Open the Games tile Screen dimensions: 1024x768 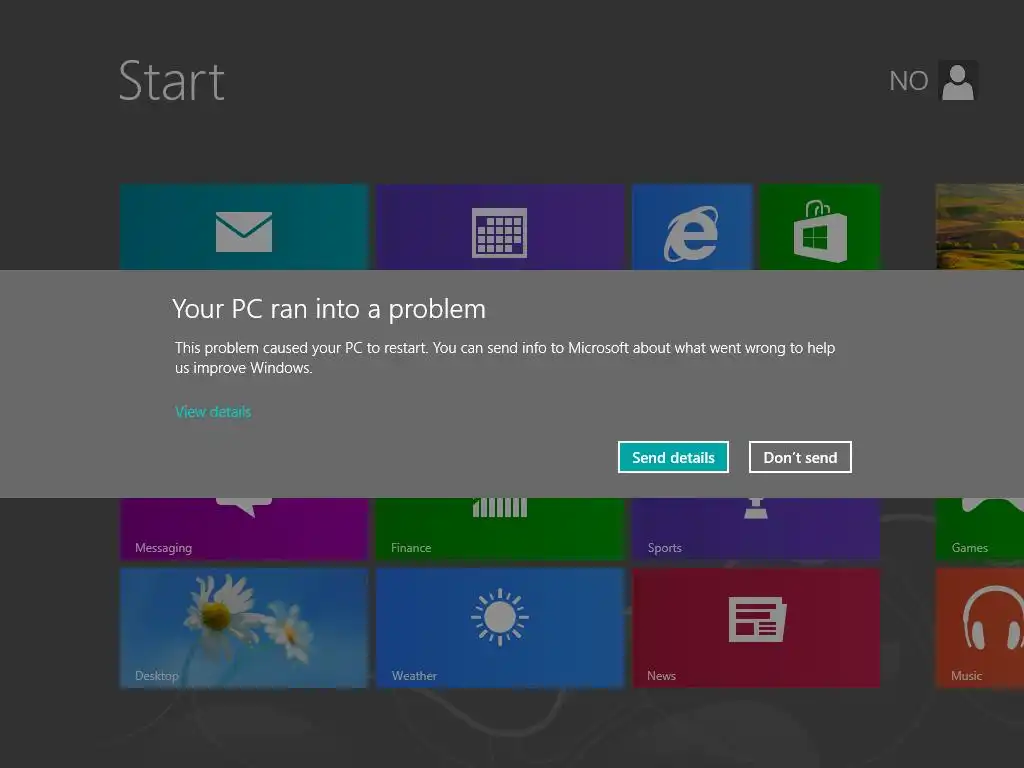[980, 528]
